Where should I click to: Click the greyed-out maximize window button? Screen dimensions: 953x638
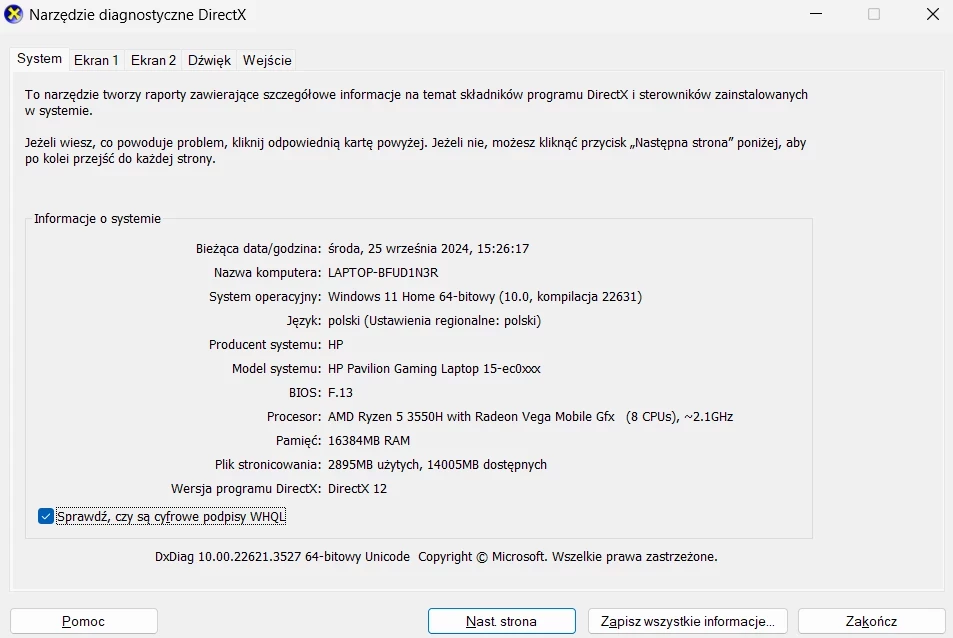[874, 15]
